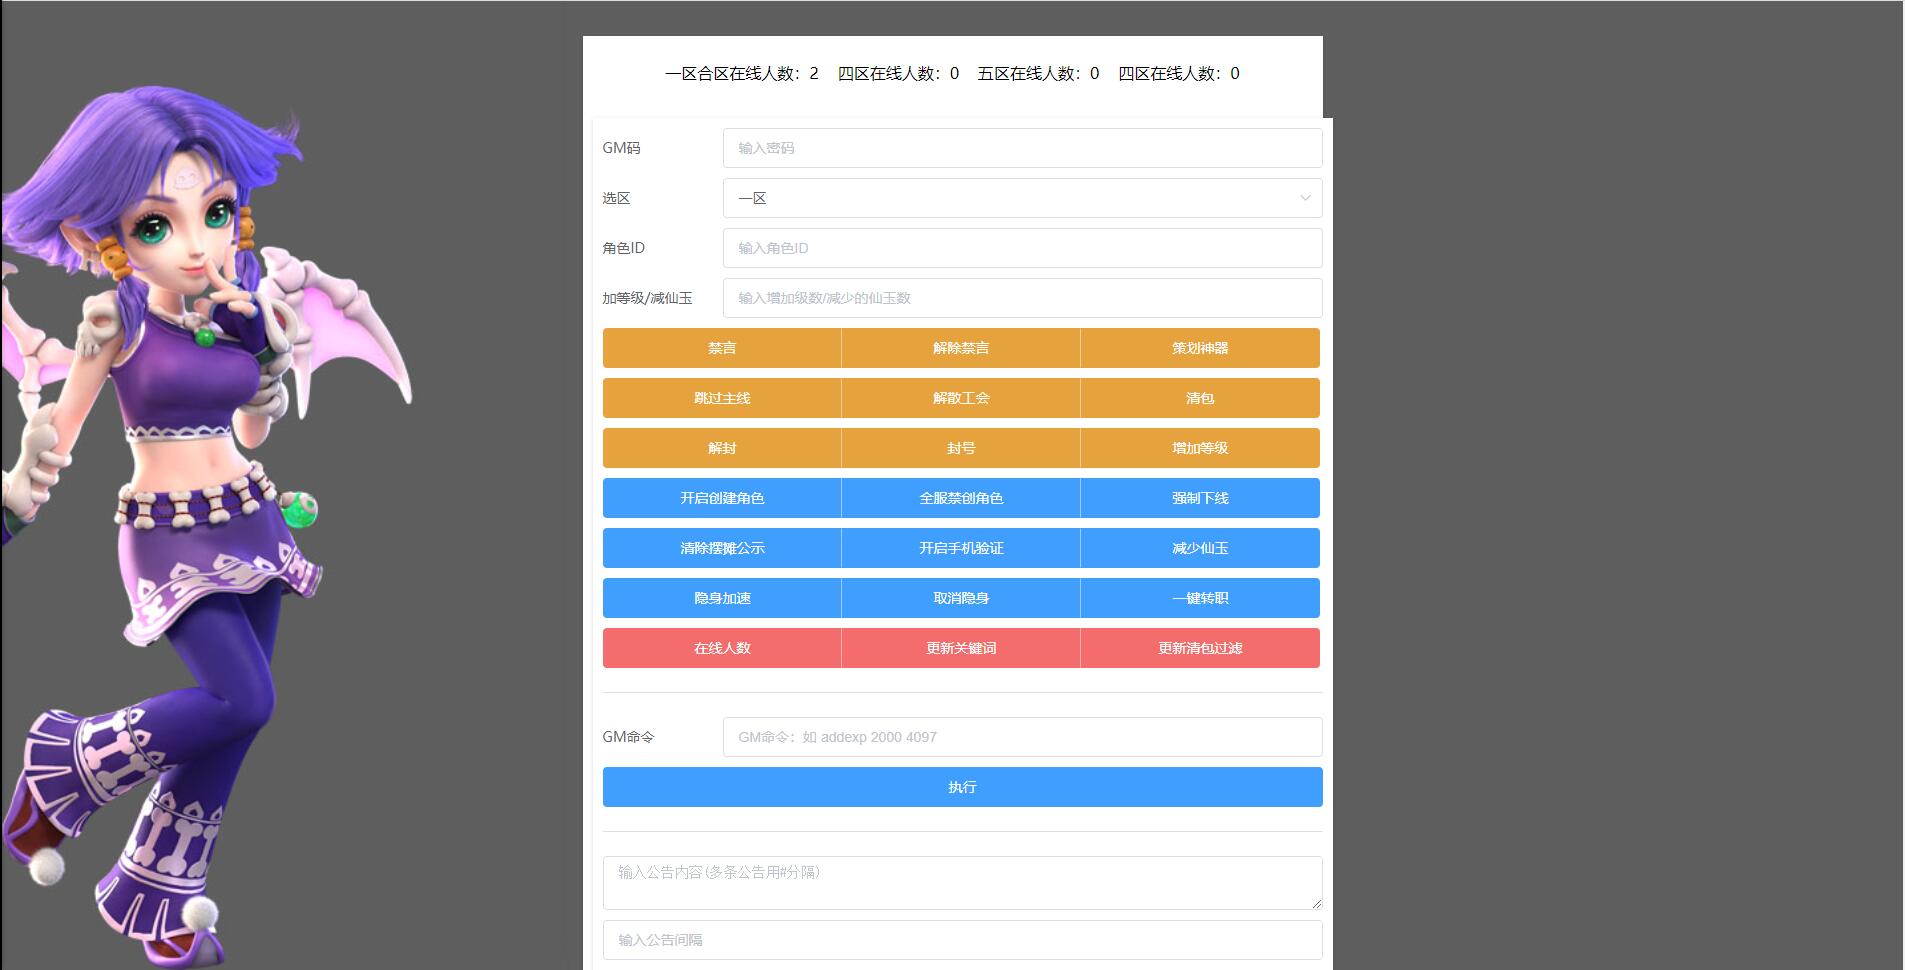Click the GM码 password input field
Image resolution: width=1905 pixels, height=970 pixels.
click(1022, 147)
